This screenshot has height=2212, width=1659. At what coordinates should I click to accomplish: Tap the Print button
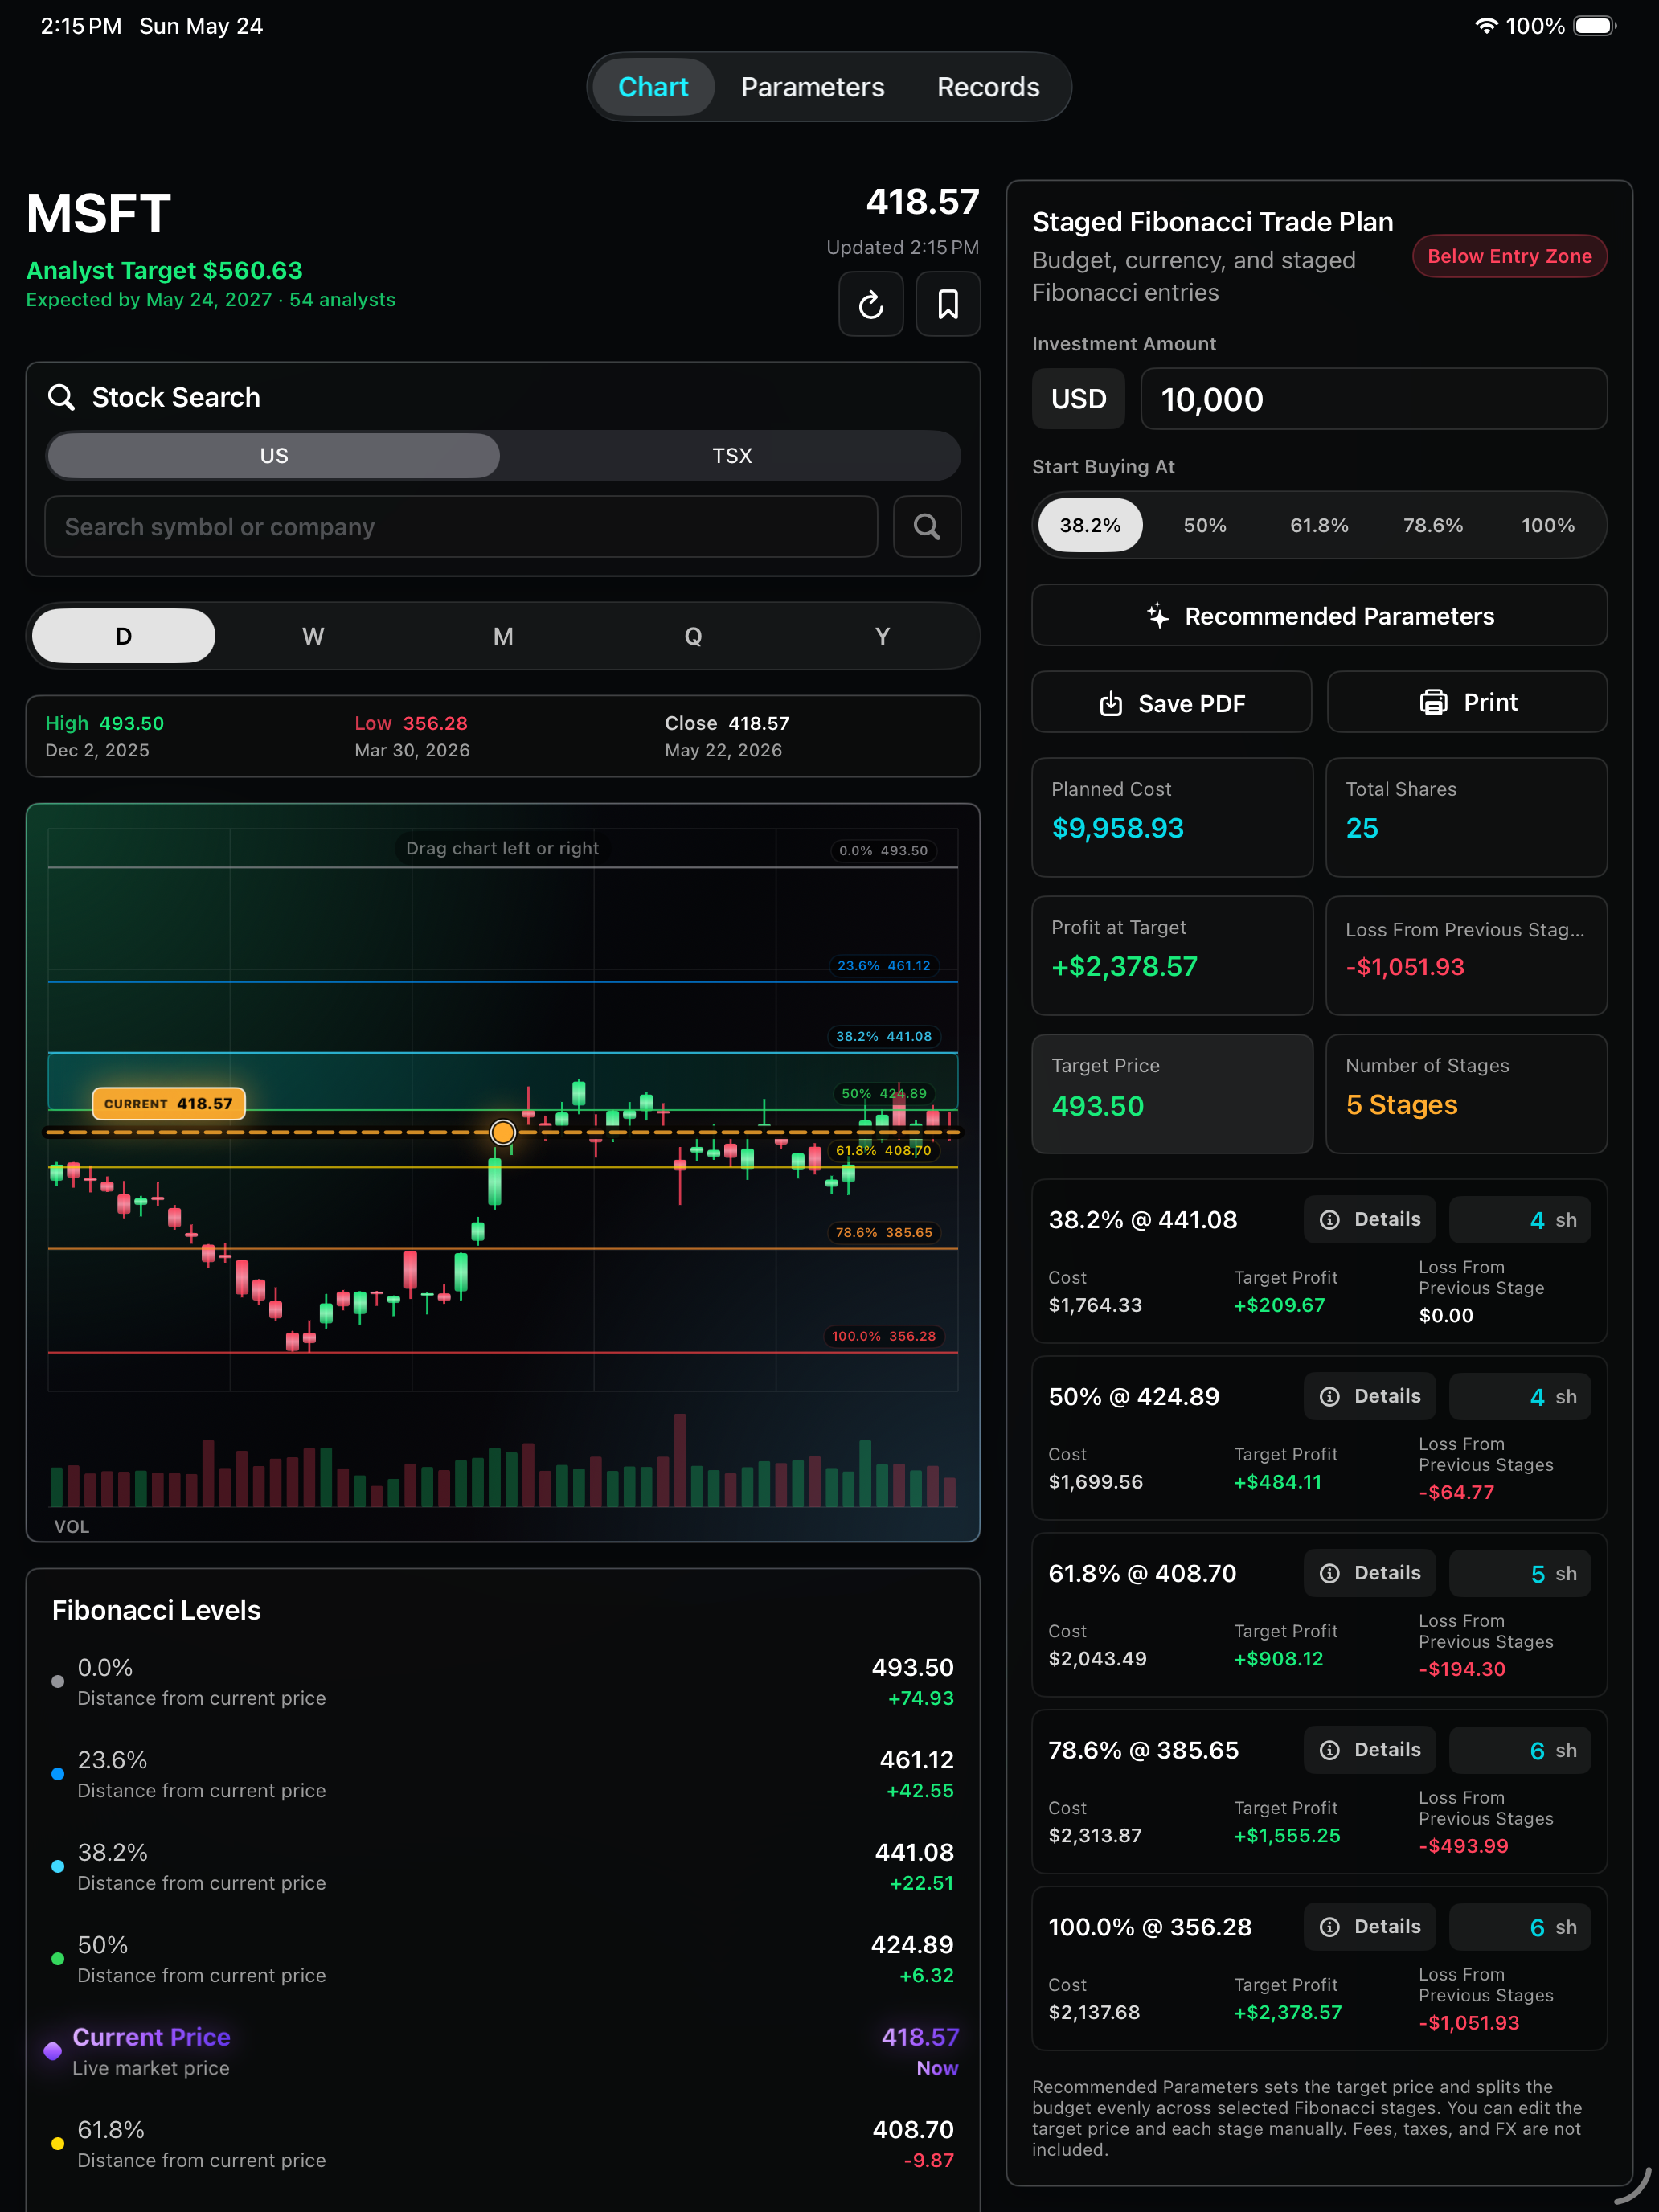tap(1467, 703)
